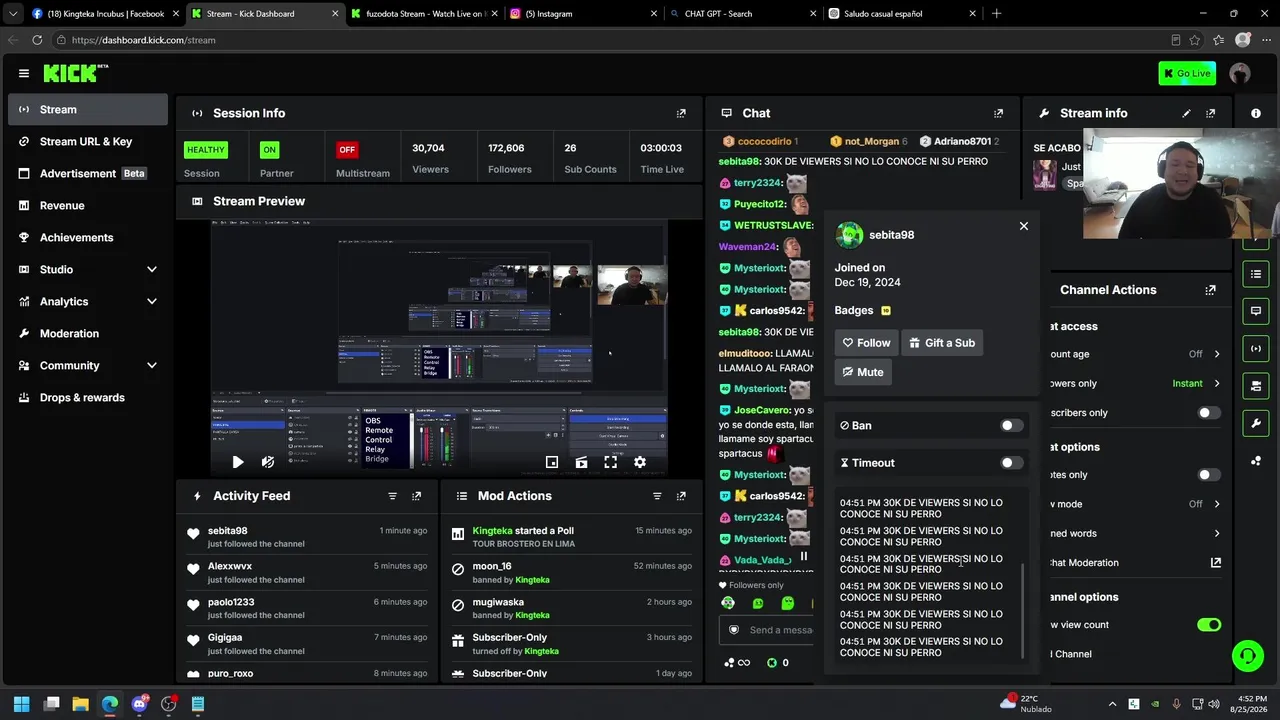
Task: Open the user avatar menu at top right
Action: coord(1240,73)
